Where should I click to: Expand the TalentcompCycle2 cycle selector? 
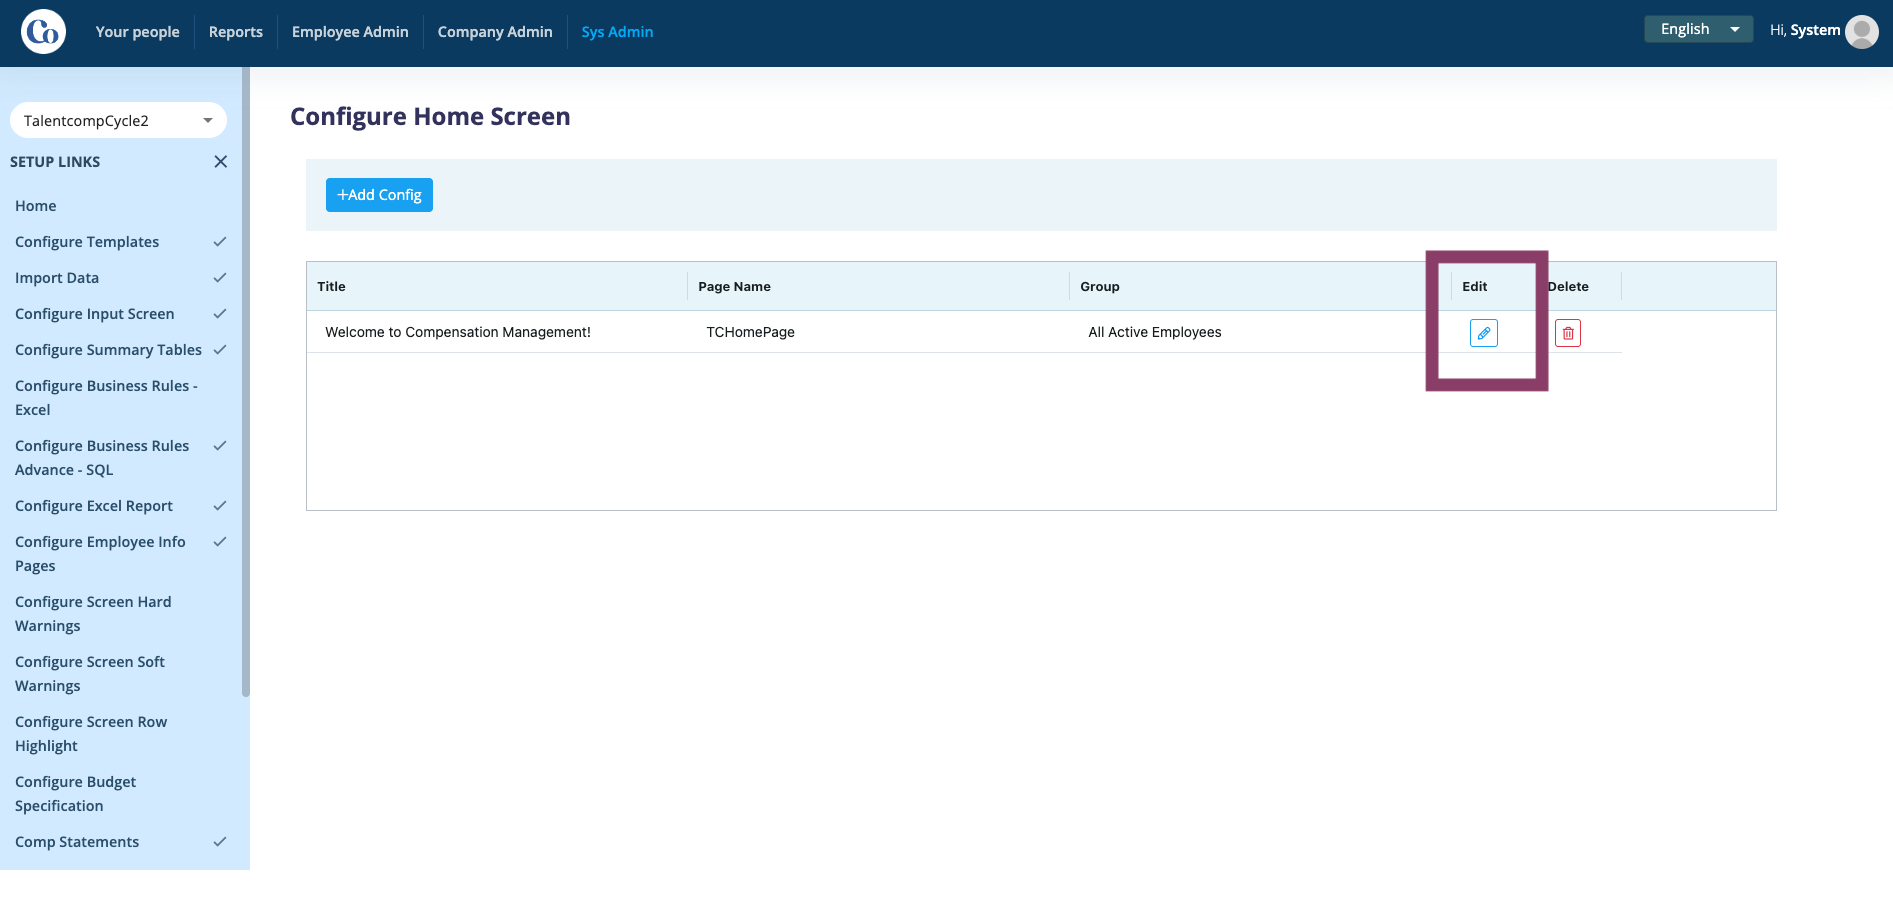point(118,120)
